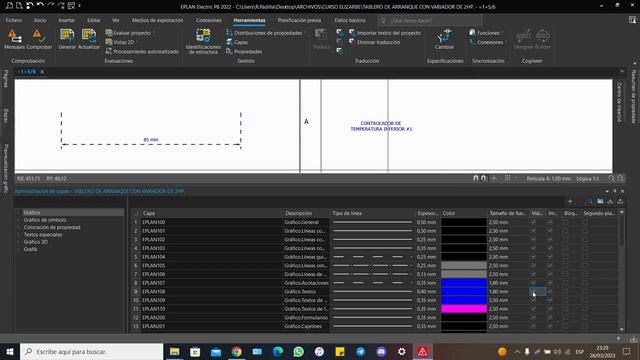The height and width of the screenshot is (360, 640).
Task: Run the Comprobar check
Action: 39,40
